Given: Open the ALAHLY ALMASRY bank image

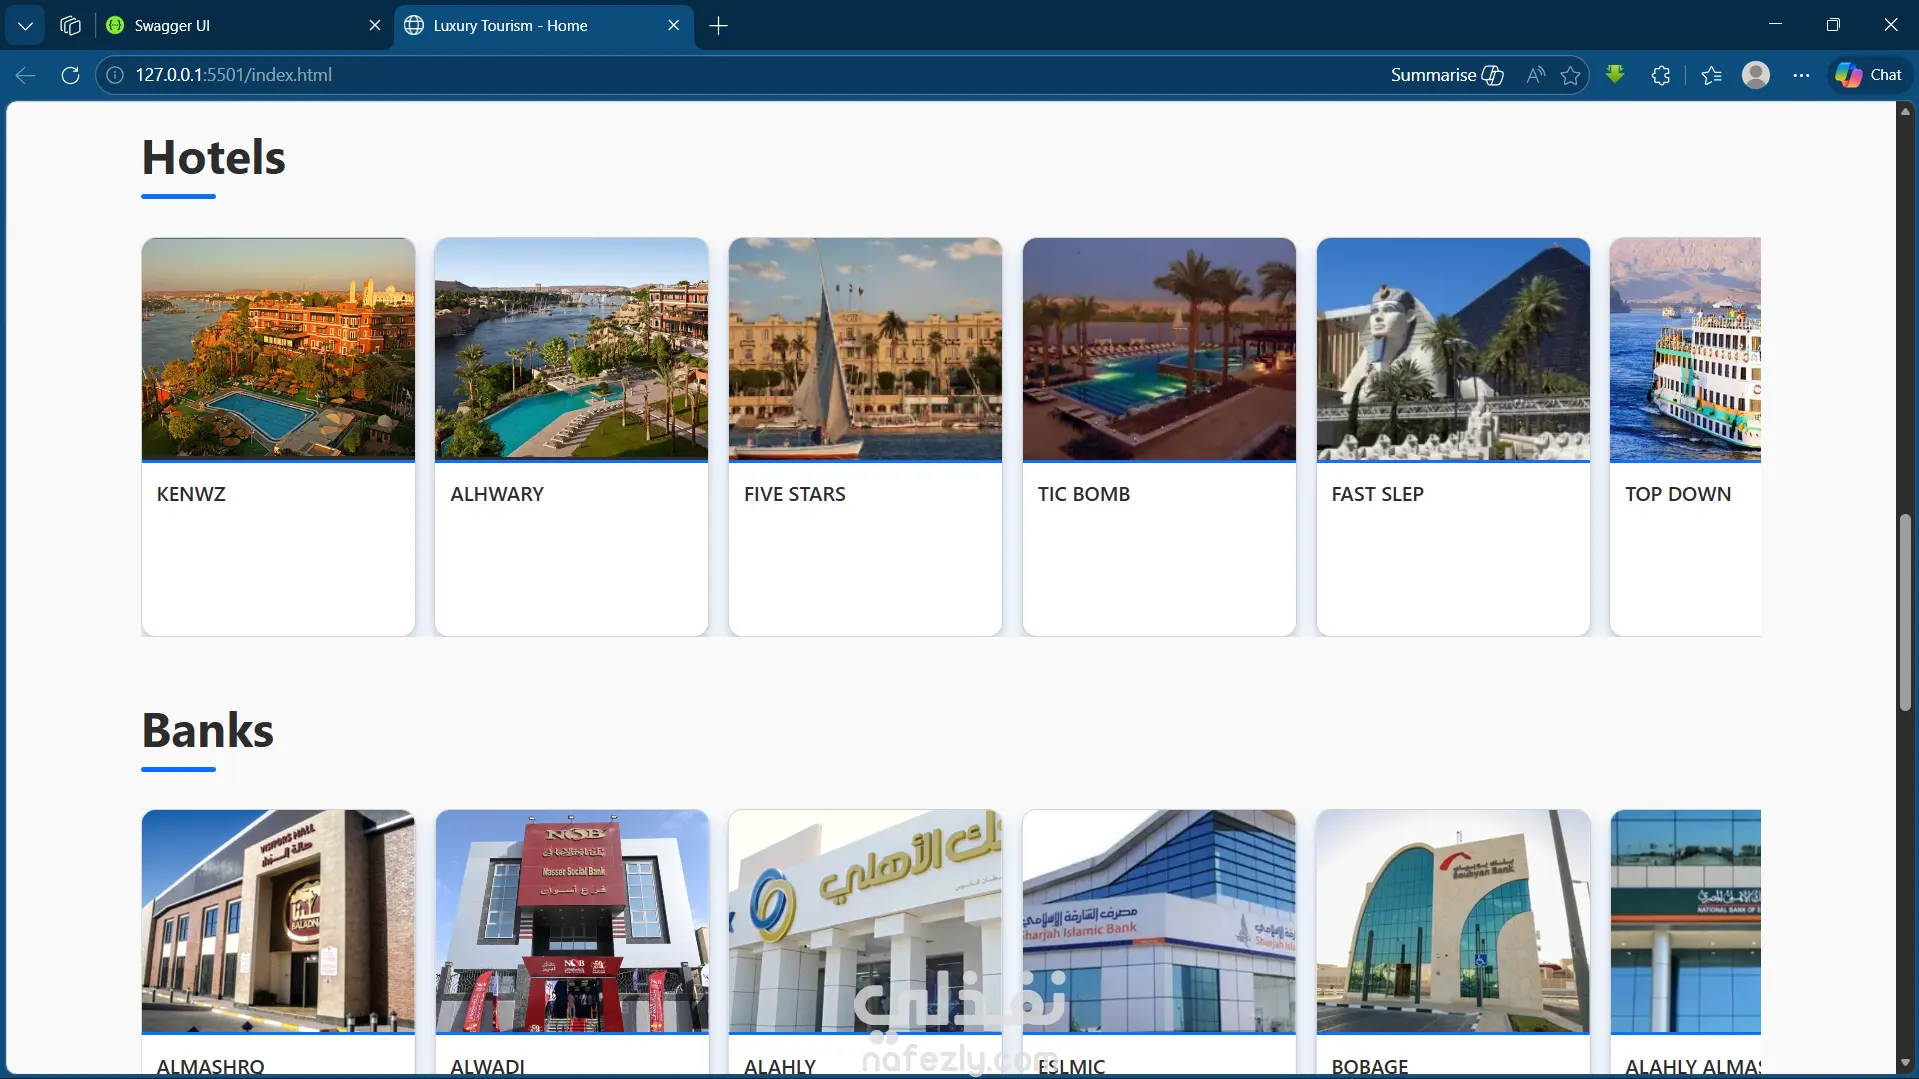Looking at the screenshot, I should [x=1685, y=921].
